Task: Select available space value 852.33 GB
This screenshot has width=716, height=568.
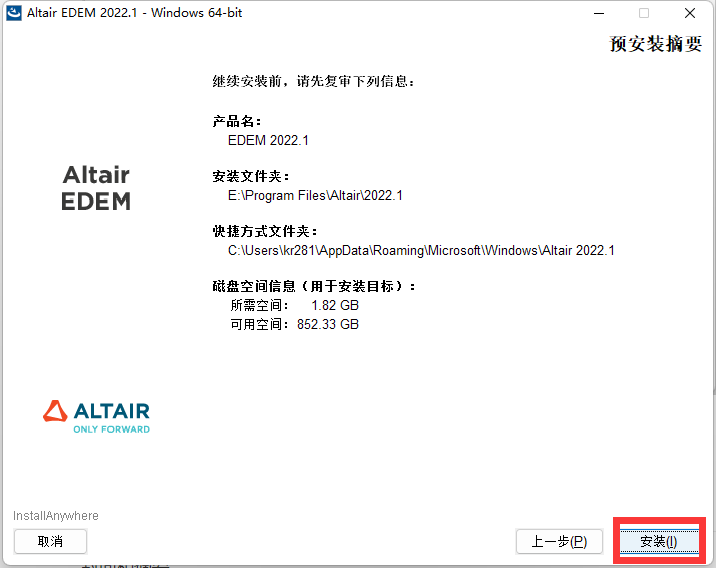Action: (x=328, y=324)
